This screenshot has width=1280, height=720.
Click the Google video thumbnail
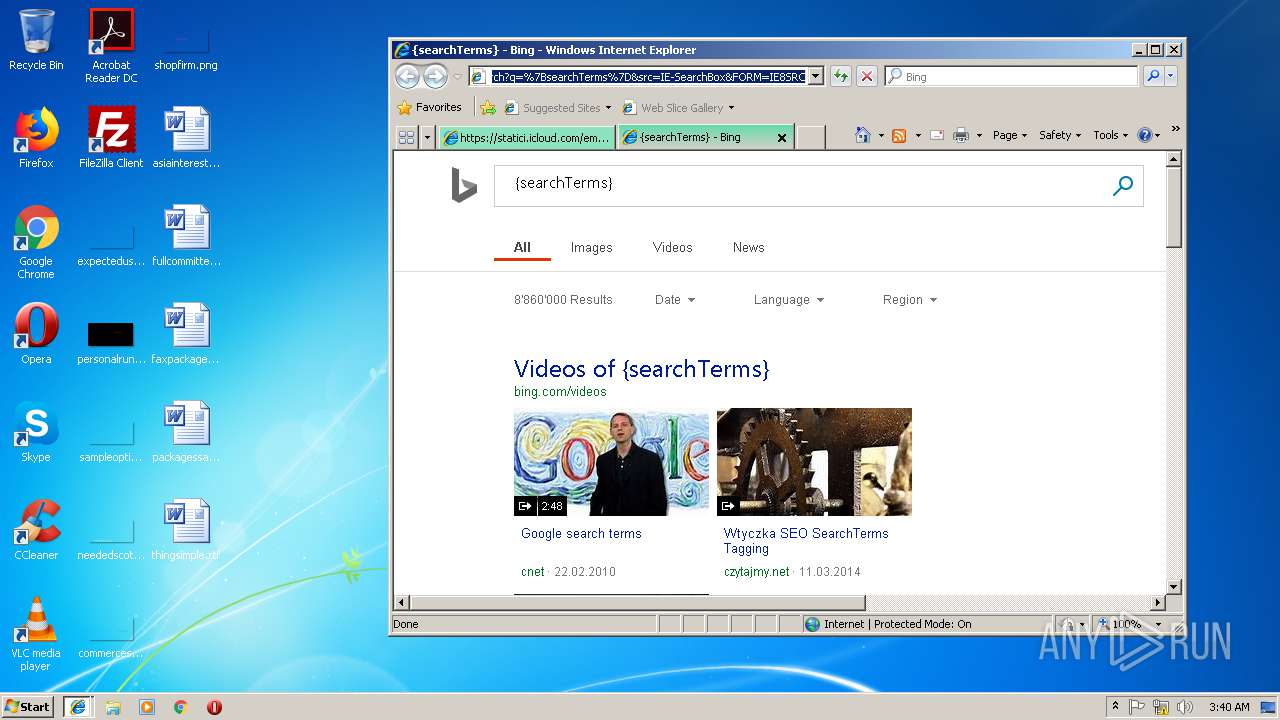pos(611,462)
